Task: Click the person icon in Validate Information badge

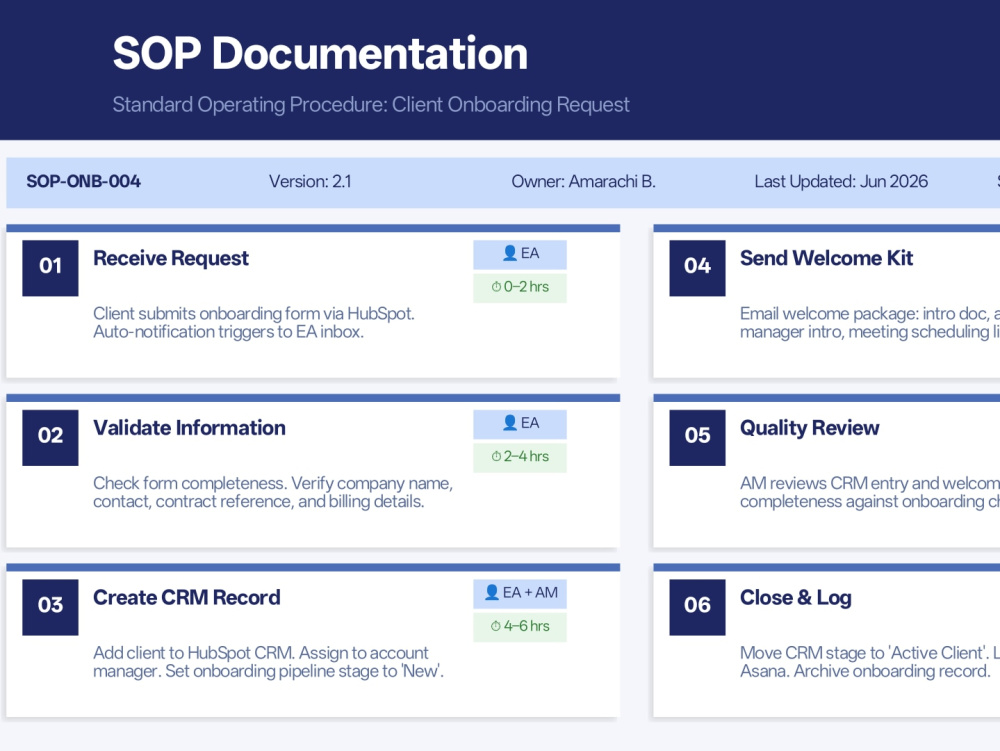Action: [510, 423]
